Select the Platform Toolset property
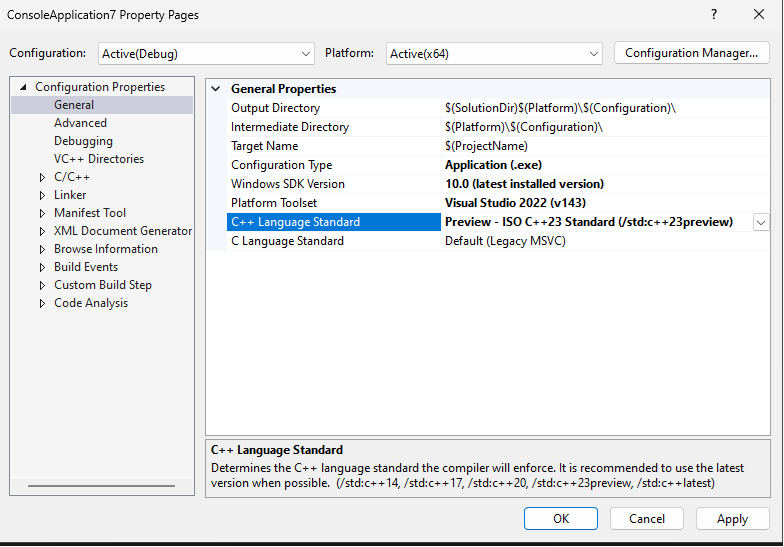This screenshot has height=547, width=784. click(x=274, y=203)
